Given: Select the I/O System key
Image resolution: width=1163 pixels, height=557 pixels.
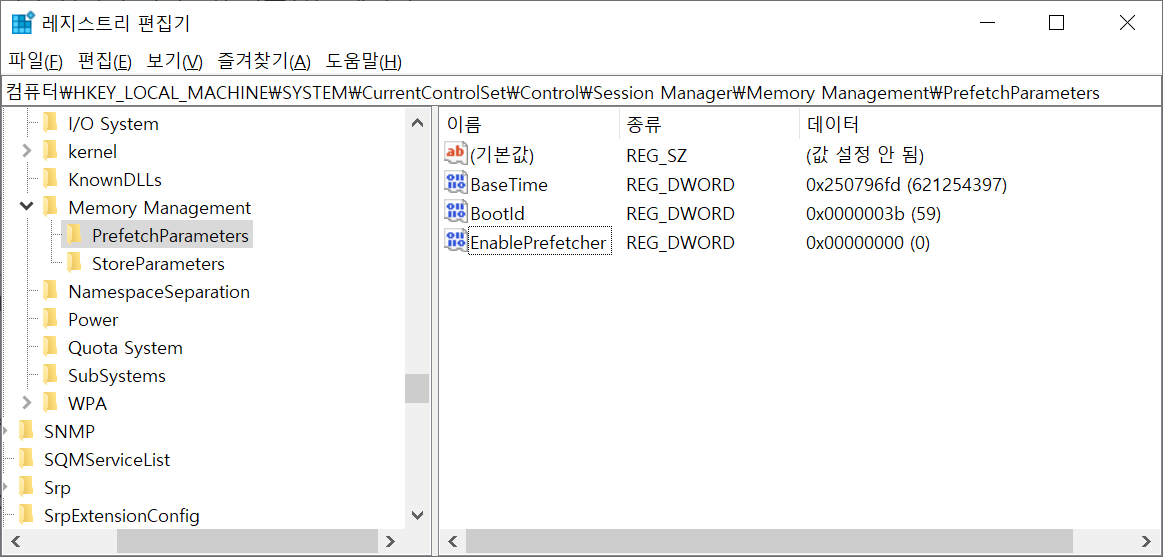Looking at the screenshot, I should (113, 124).
